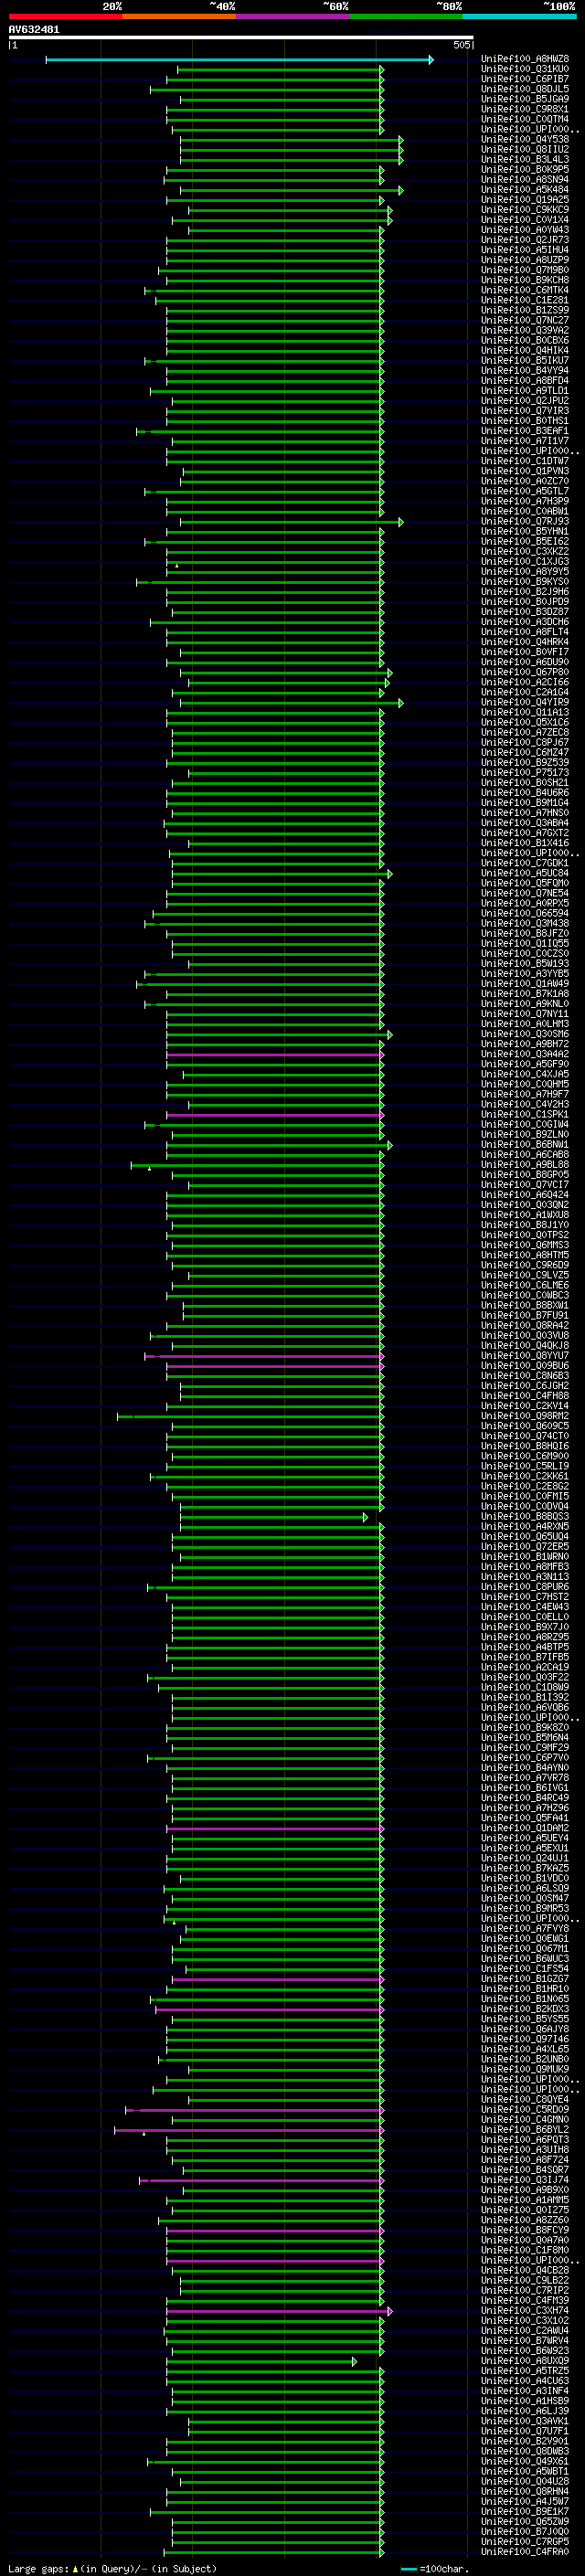This screenshot has width=585, height=2576.
Task: Click the purple alignment bar for Q3A4A2
Action: coord(275,1055)
